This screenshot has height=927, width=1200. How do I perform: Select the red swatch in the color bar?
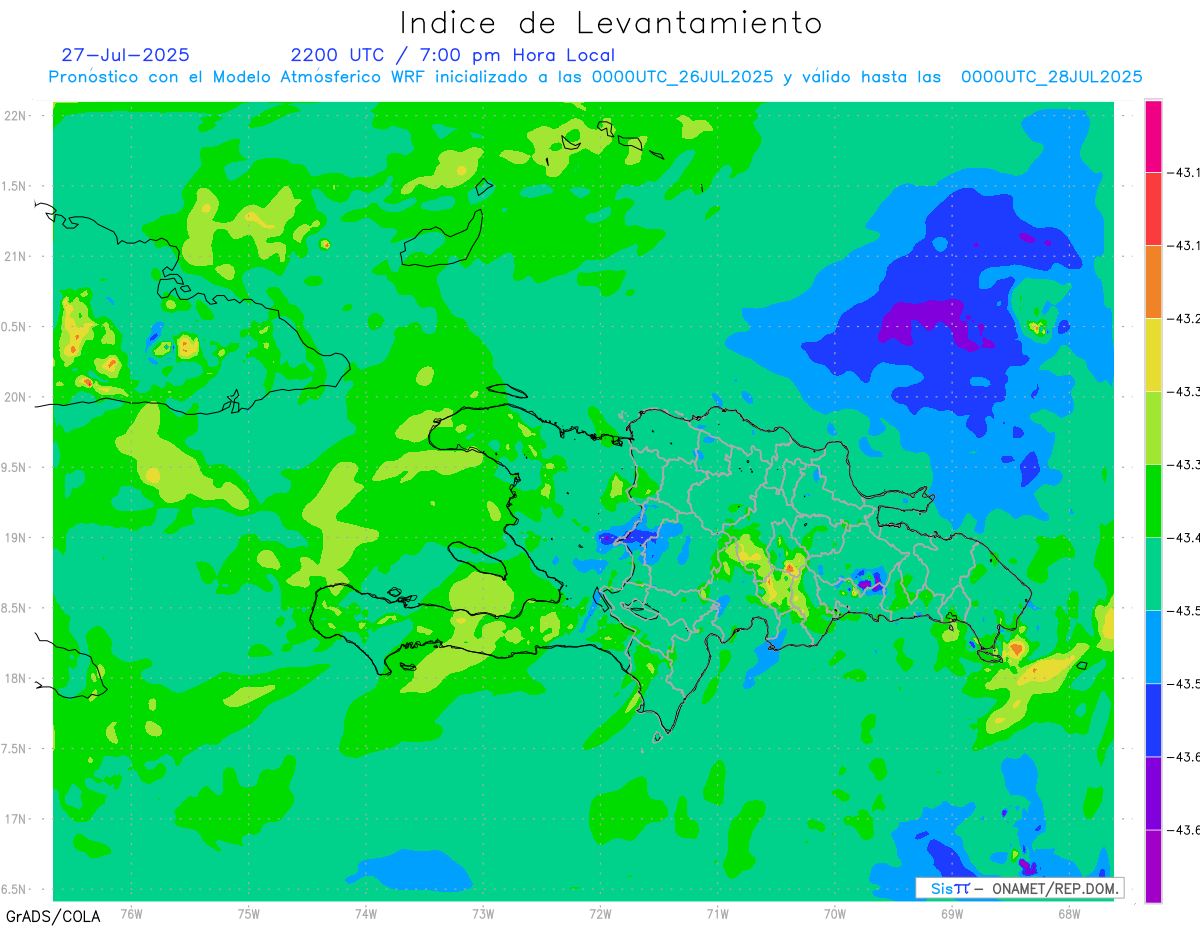[1153, 209]
